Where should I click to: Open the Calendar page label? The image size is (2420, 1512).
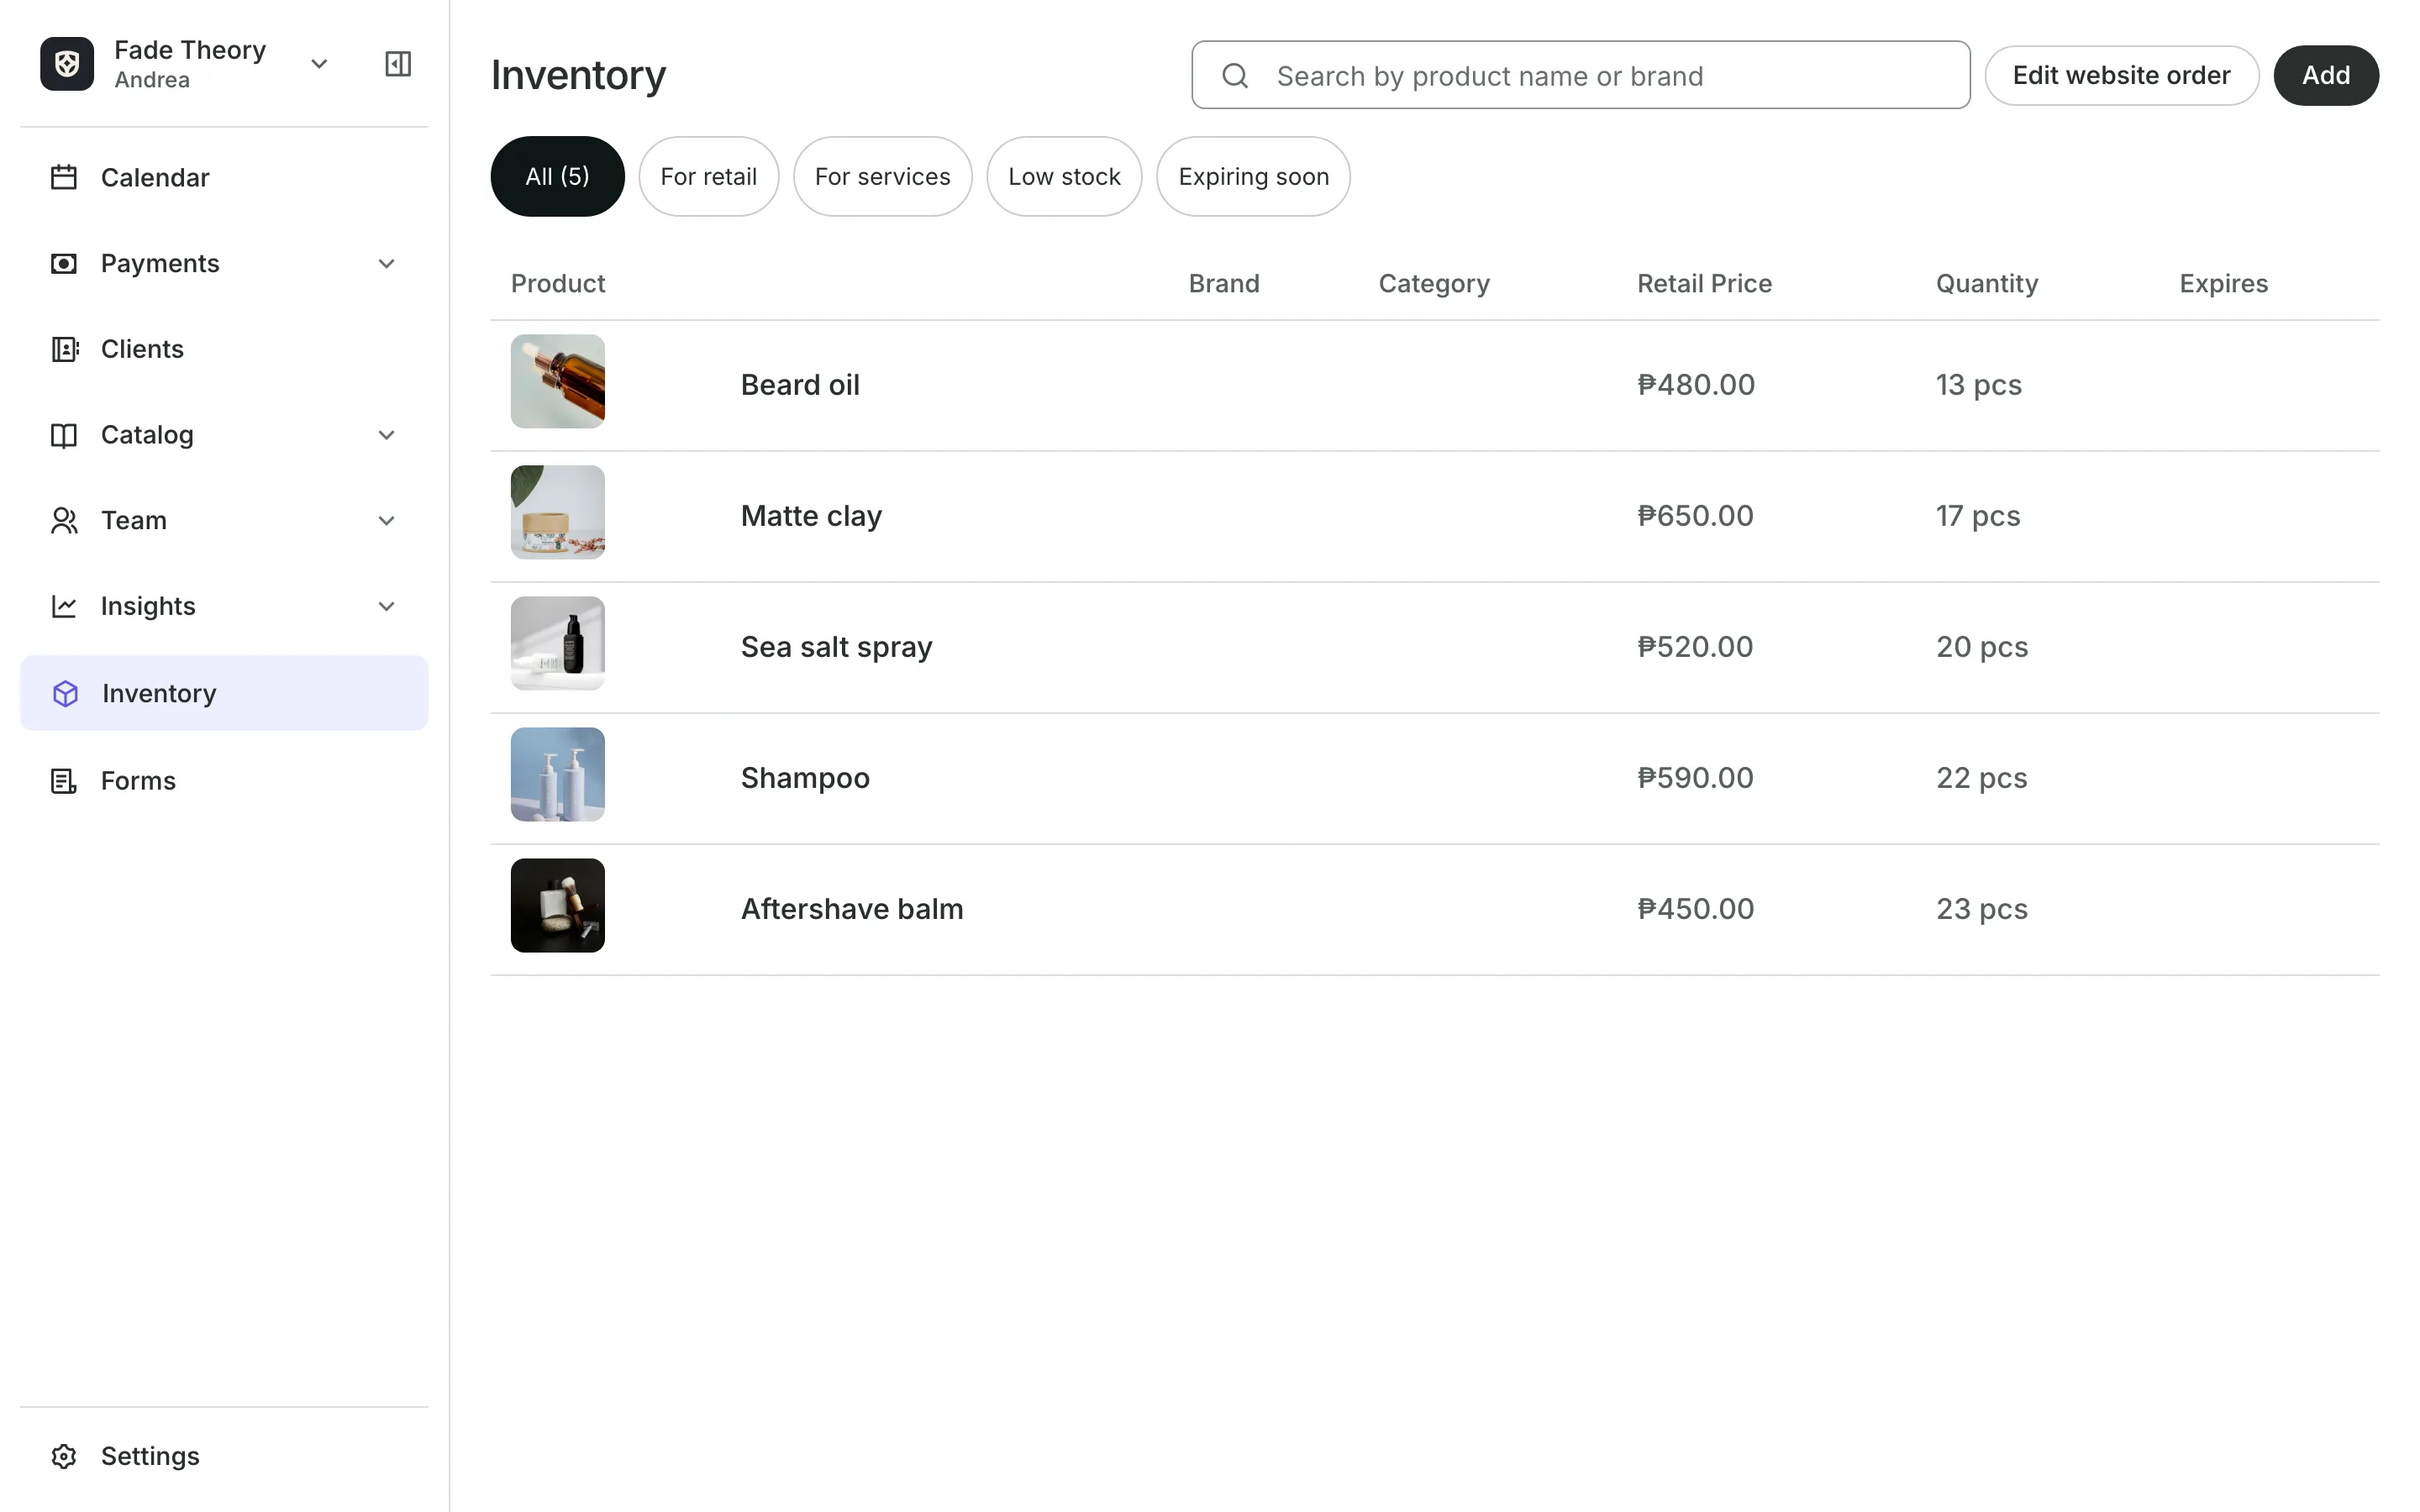[x=155, y=177]
